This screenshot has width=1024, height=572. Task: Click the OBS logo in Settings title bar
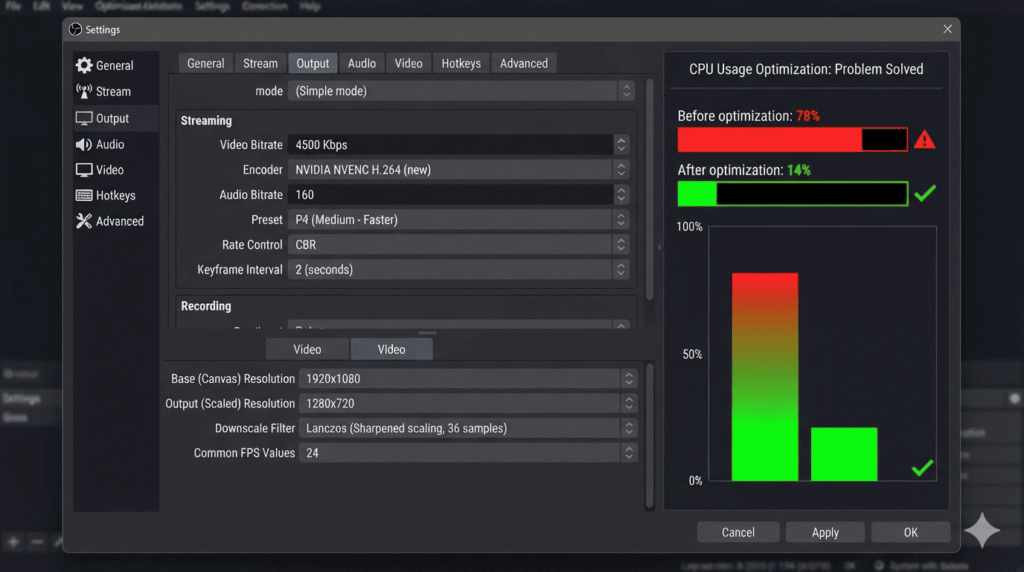pyautogui.click(x=76, y=29)
